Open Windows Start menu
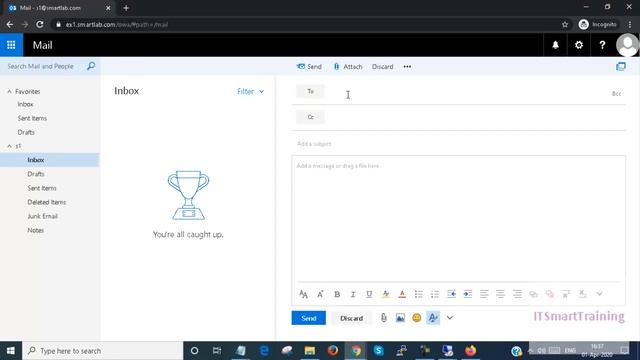This screenshot has height=360, width=640. pos(11,351)
